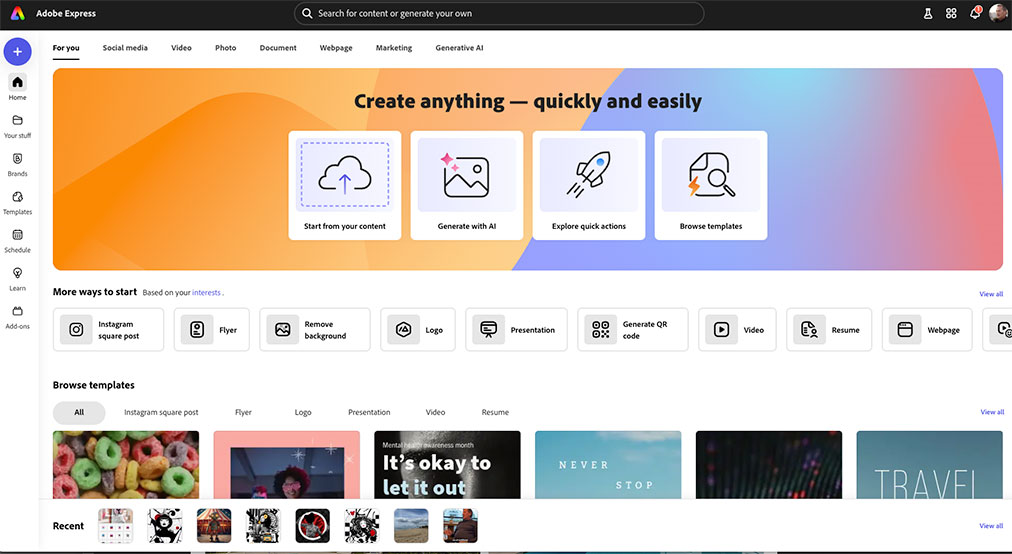Viewport: 1012px width, 554px height.
Task: Click the interests link
Action: coord(207,292)
